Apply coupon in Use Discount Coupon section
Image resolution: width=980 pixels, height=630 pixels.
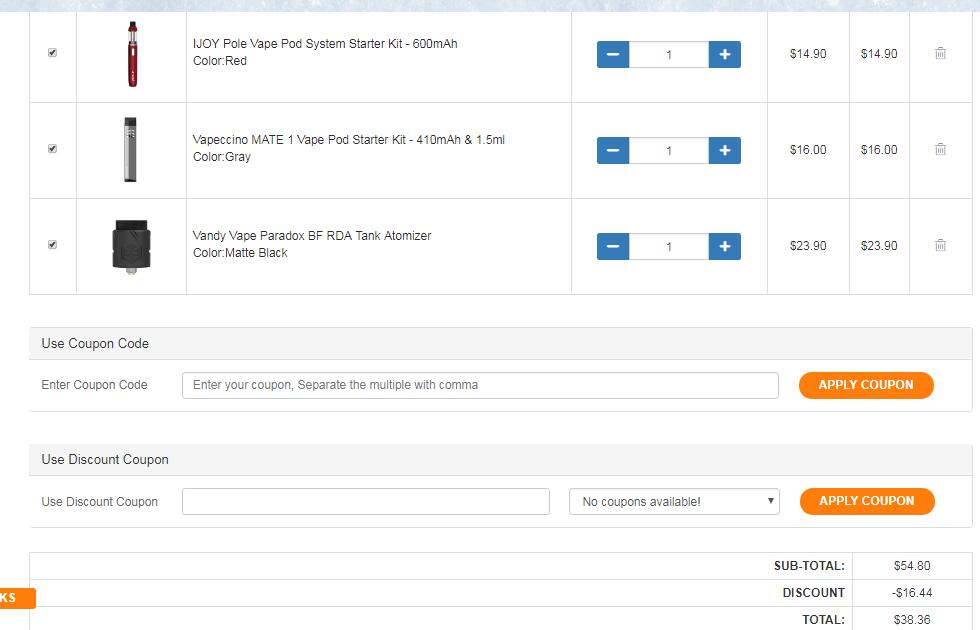866,501
